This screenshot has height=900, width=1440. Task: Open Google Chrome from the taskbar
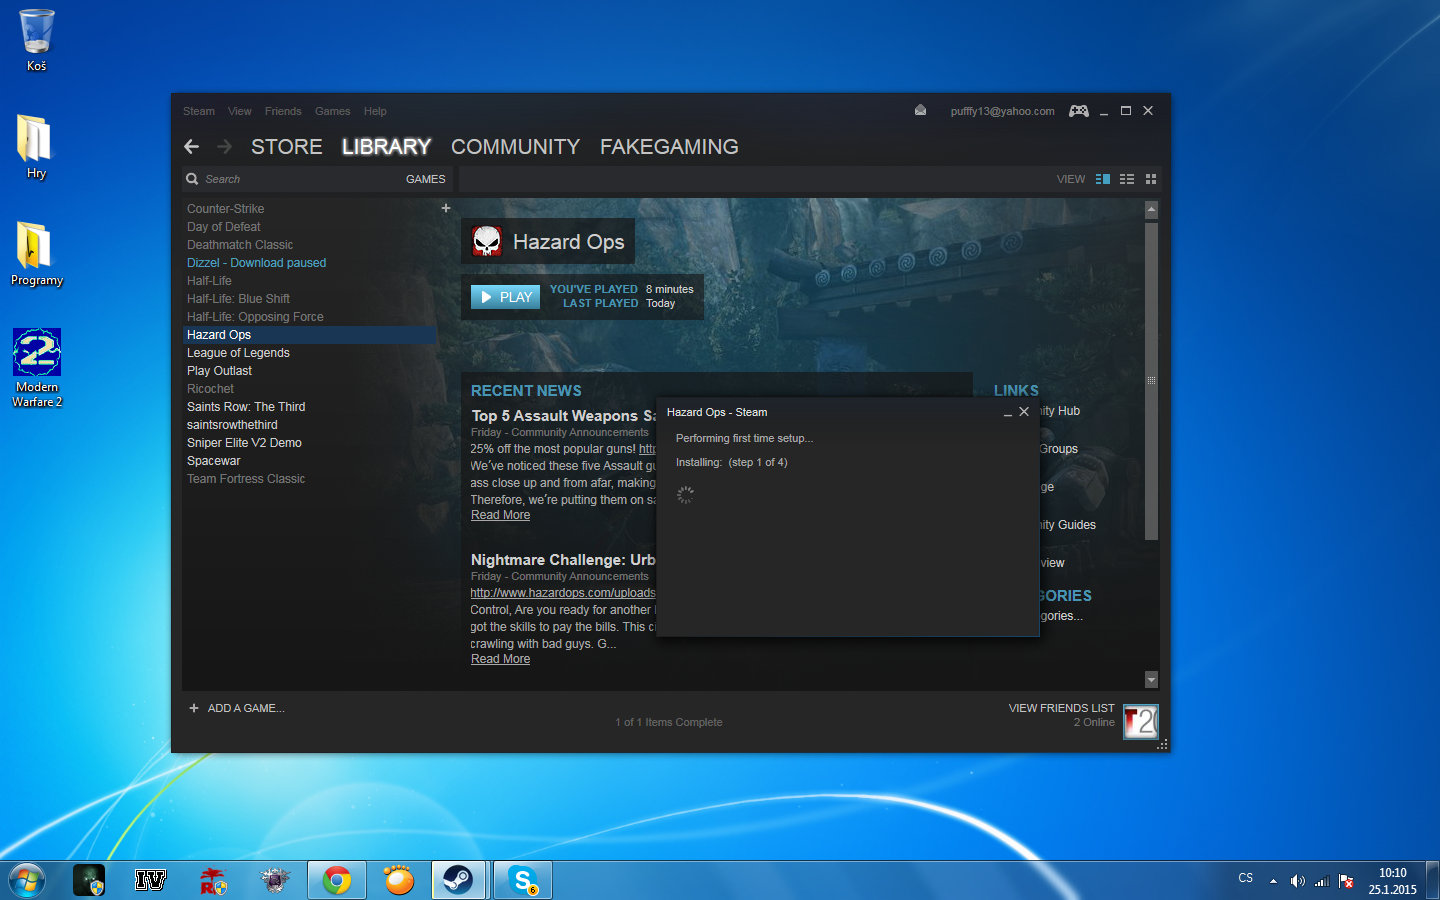(337, 880)
